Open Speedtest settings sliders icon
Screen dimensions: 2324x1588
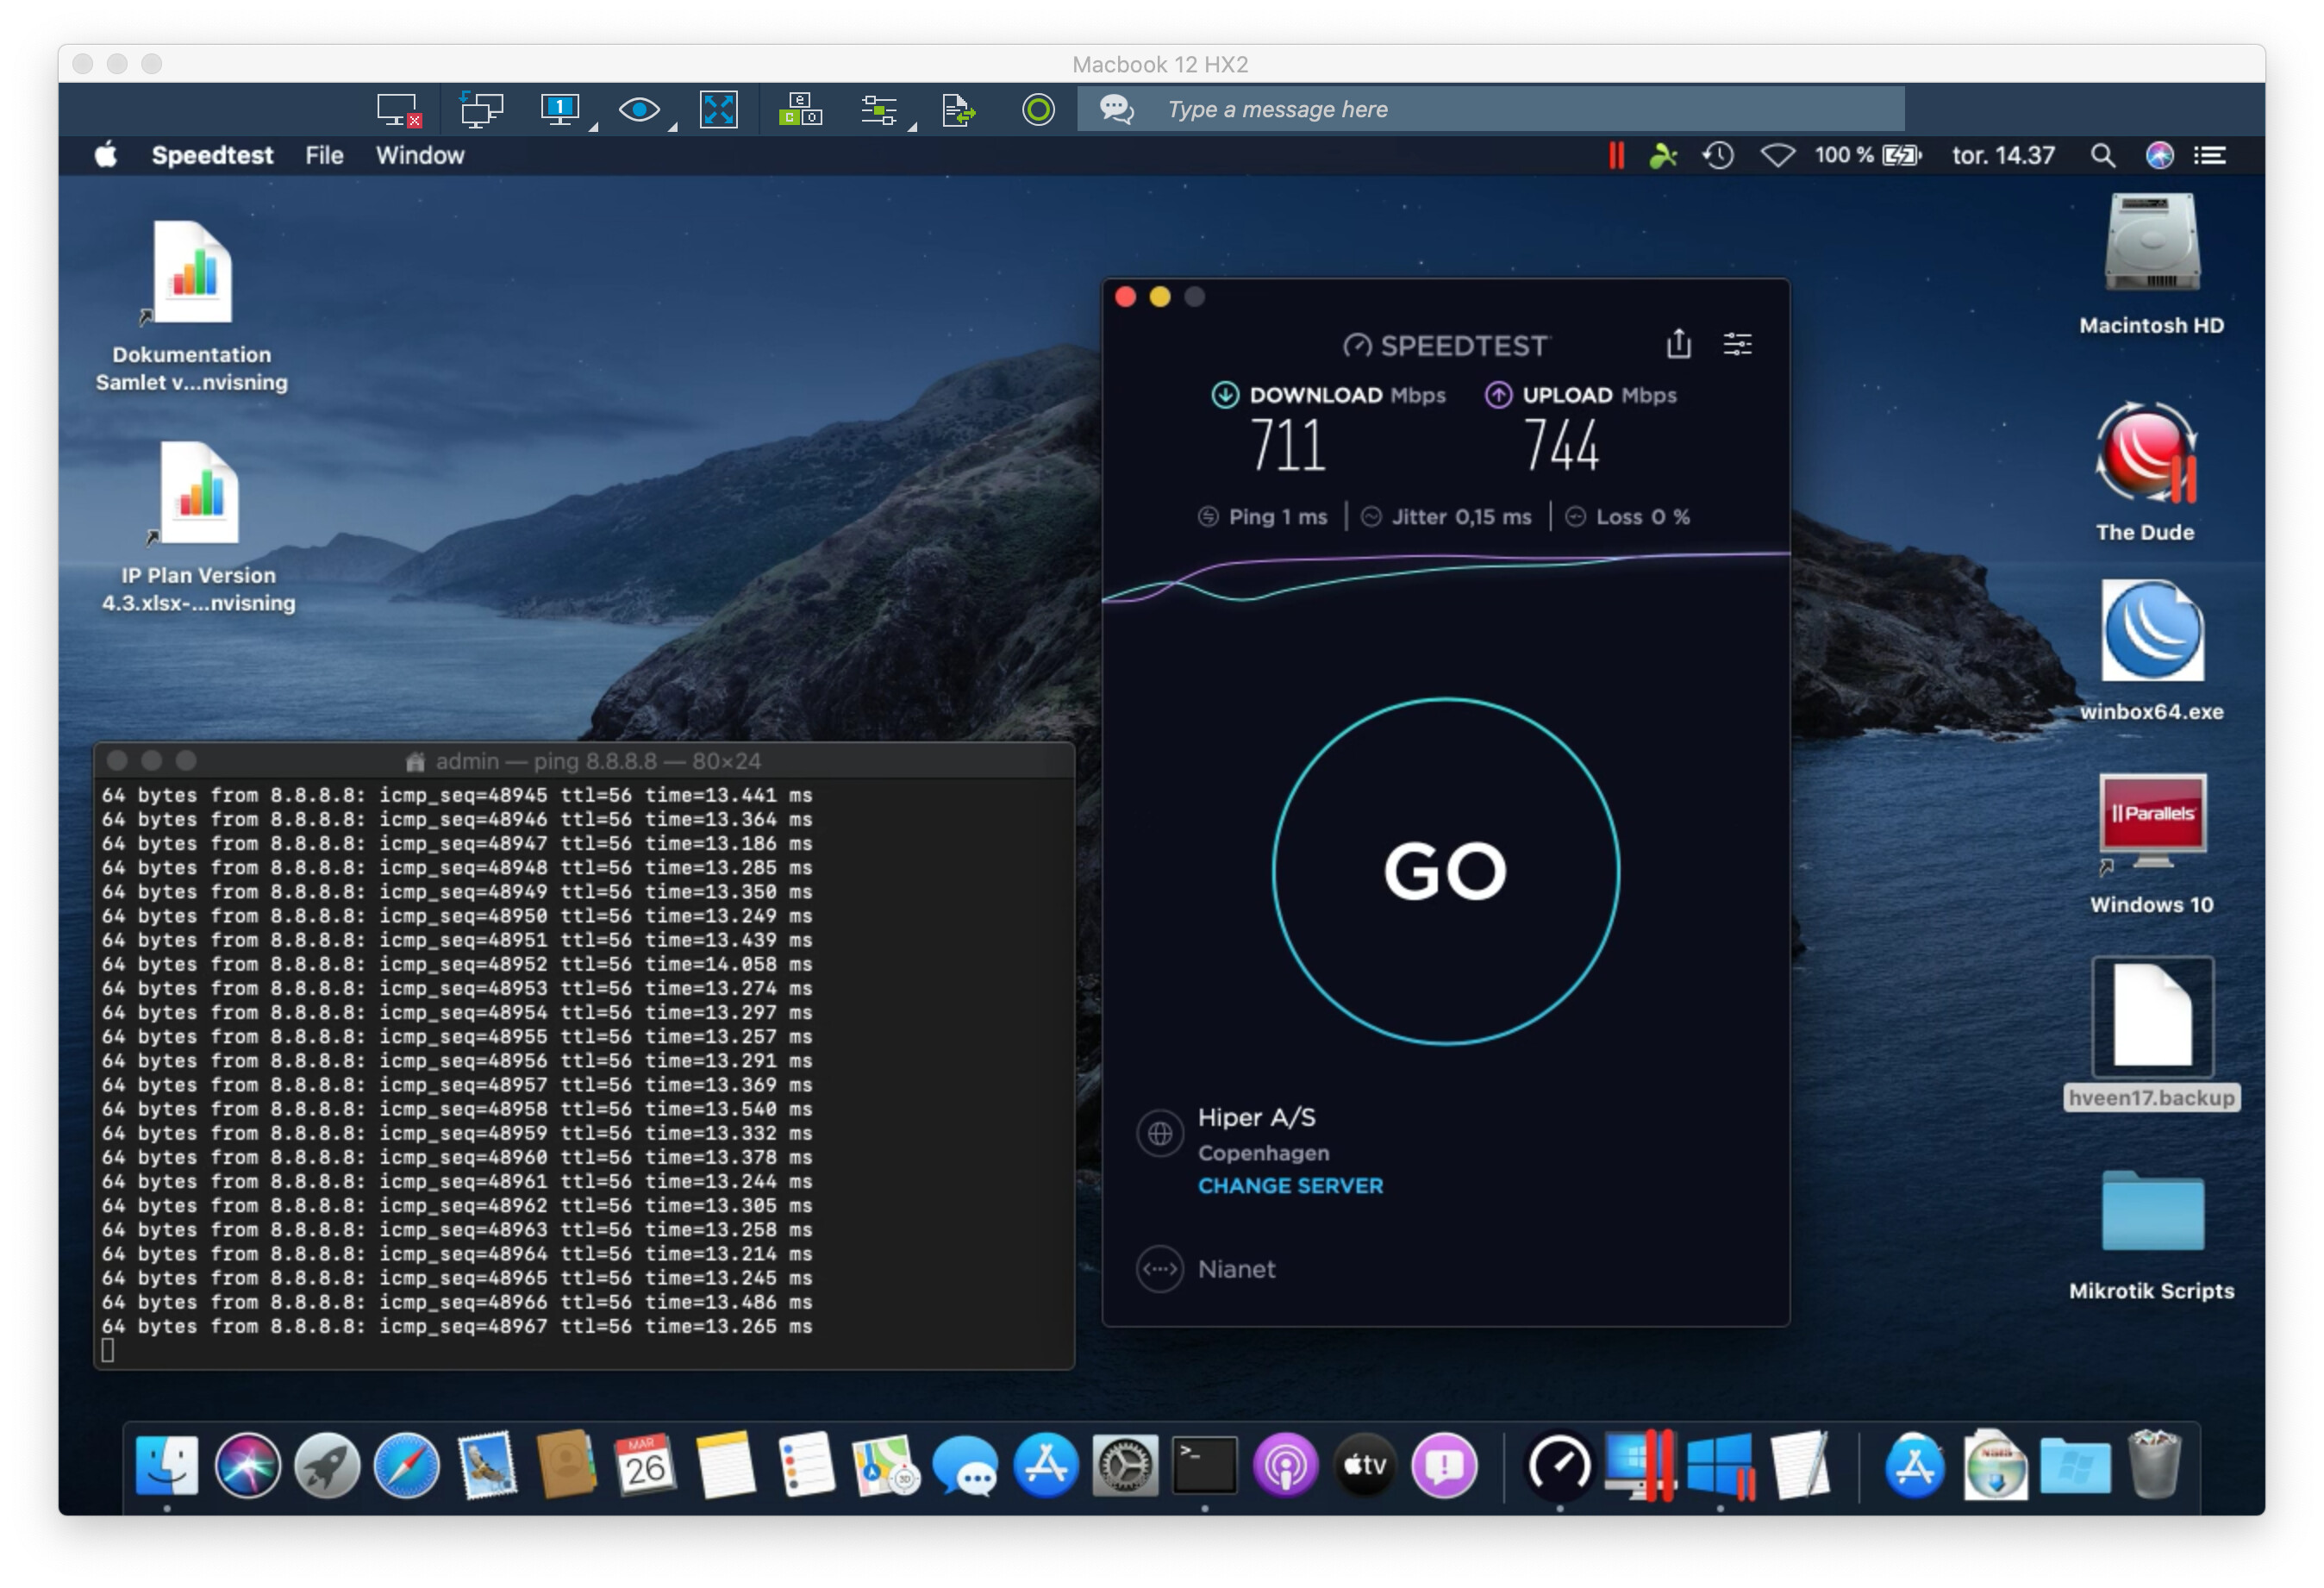(1737, 344)
